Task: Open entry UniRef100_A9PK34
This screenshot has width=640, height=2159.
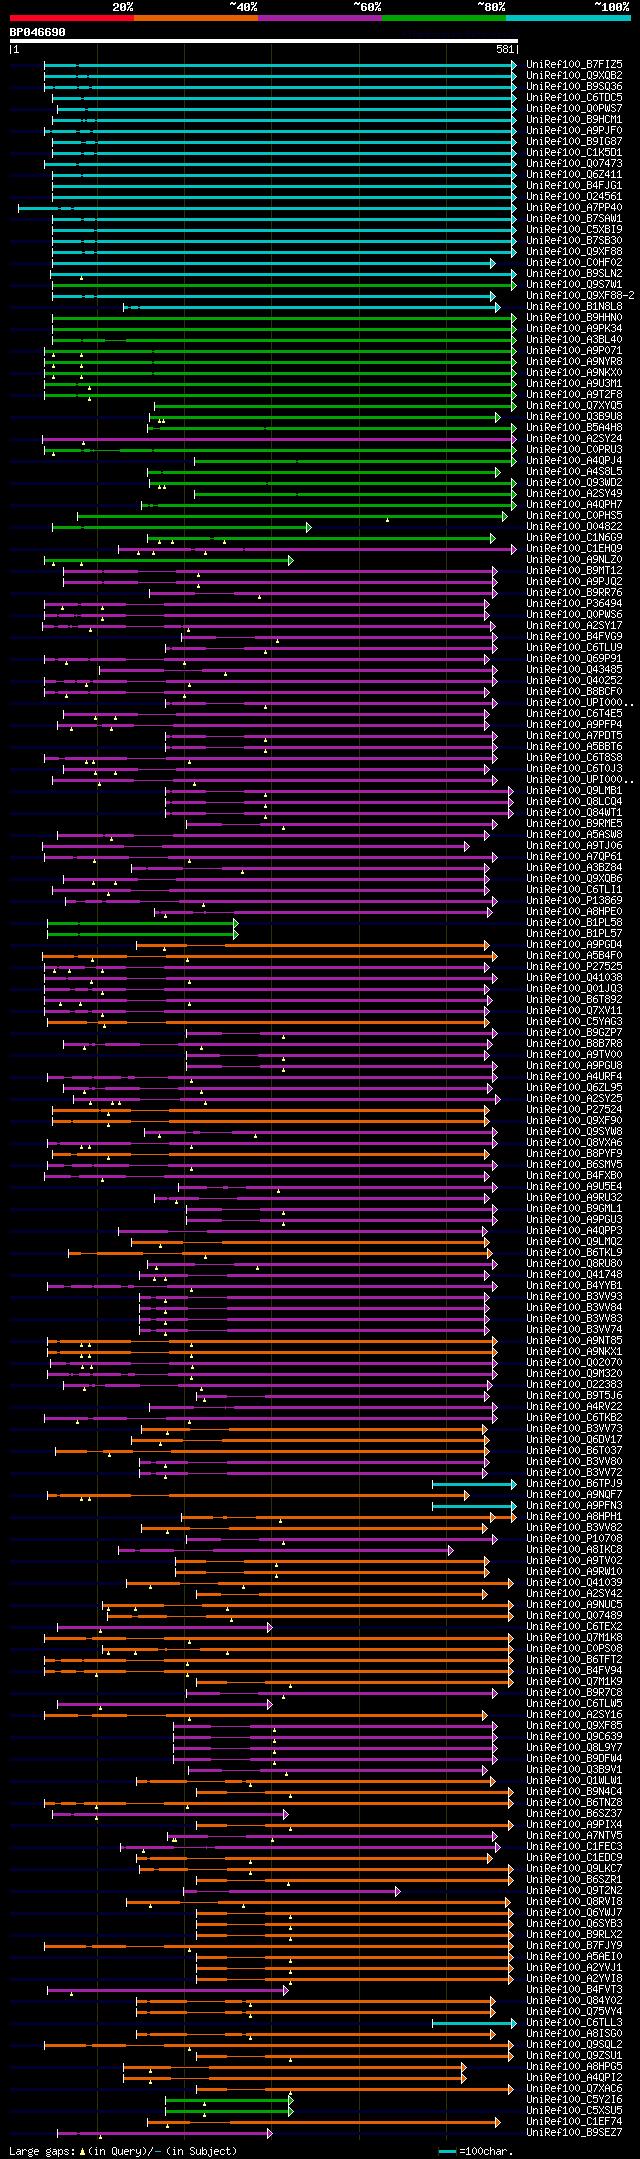Action: [x=574, y=328]
